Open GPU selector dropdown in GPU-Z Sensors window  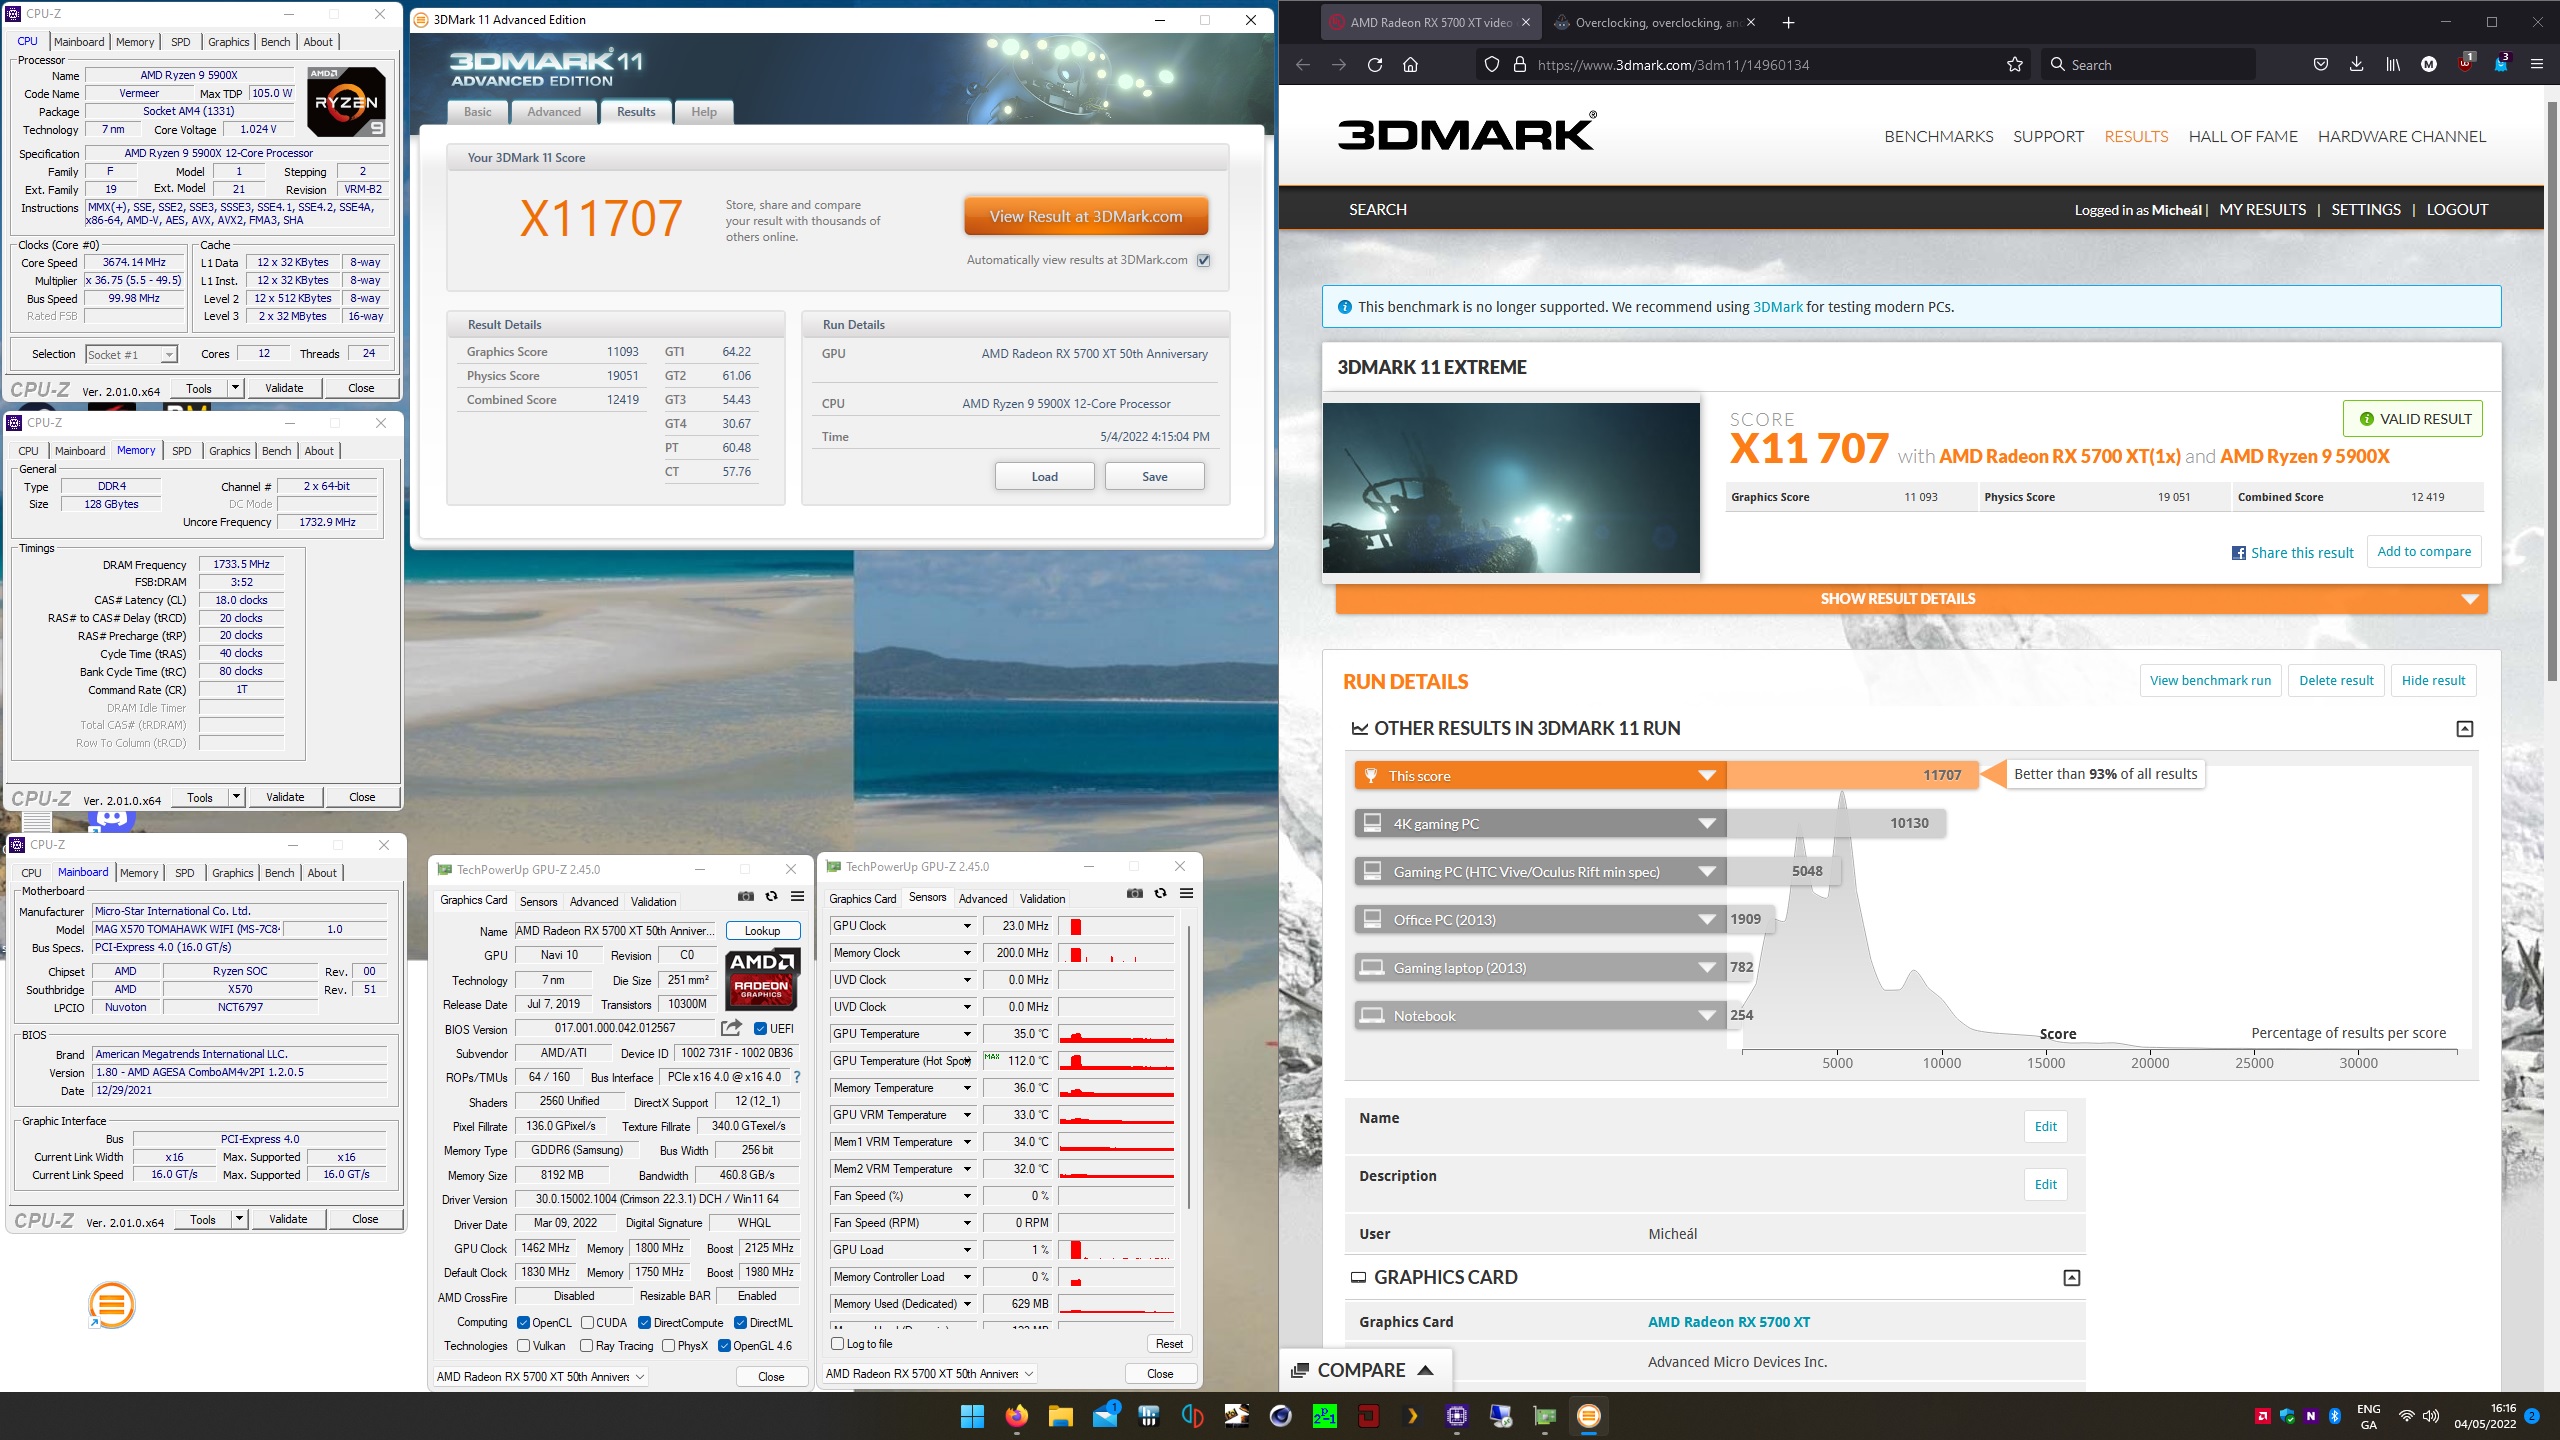pyautogui.click(x=929, y=1373)
